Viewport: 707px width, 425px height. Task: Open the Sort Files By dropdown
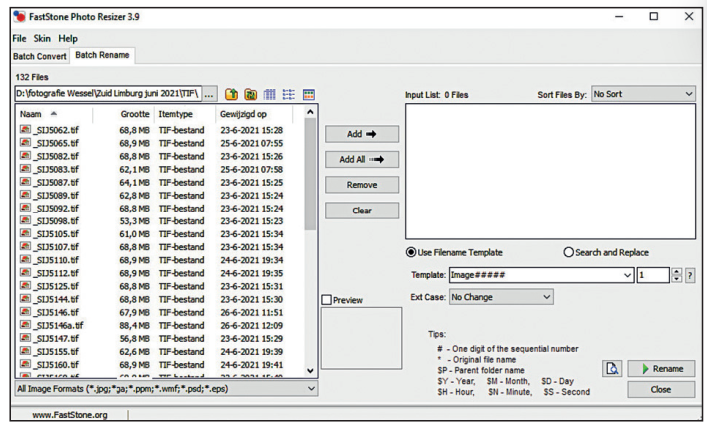[x=642, y=94]
